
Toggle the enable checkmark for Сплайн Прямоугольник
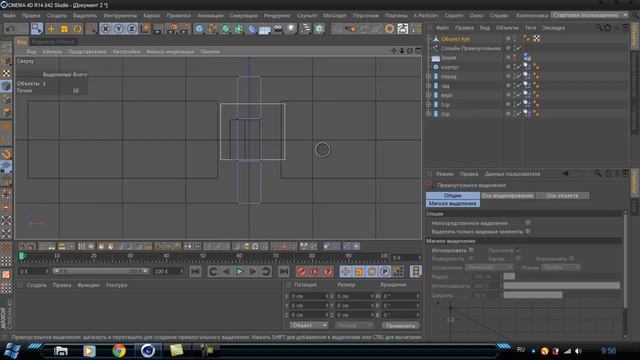tap(518, 48)
